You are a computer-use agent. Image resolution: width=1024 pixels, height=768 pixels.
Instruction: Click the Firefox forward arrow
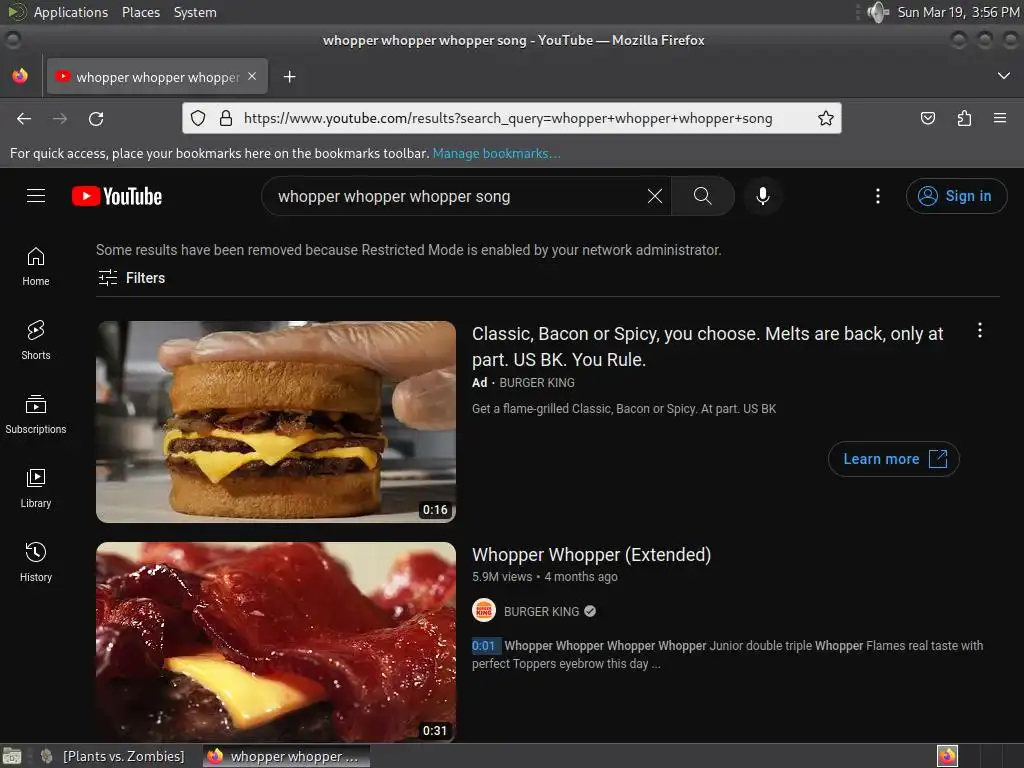click(x=60, y=118)
